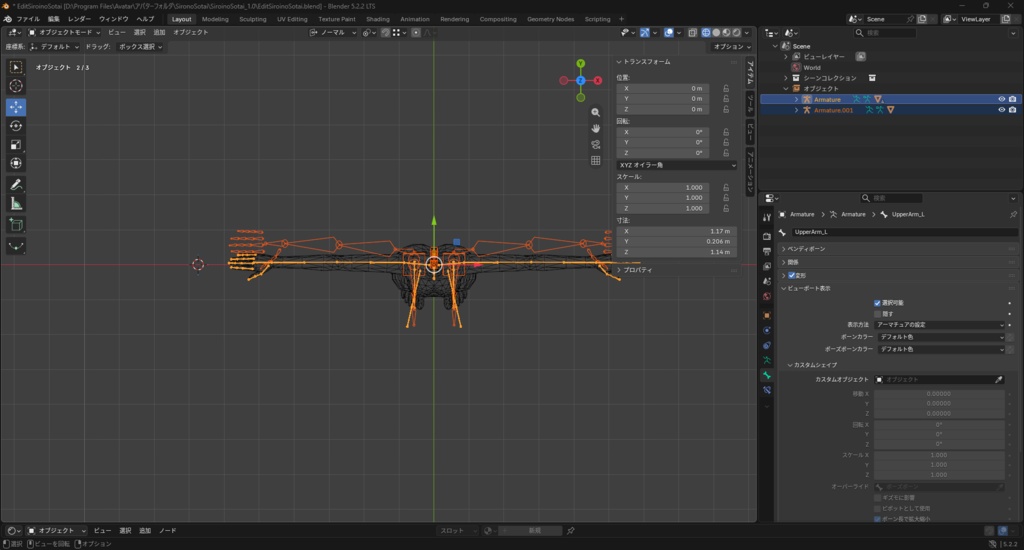1024x550 pixels.
Task: Toggle the 選択可能 checkbox
Action: click(877, 303)
